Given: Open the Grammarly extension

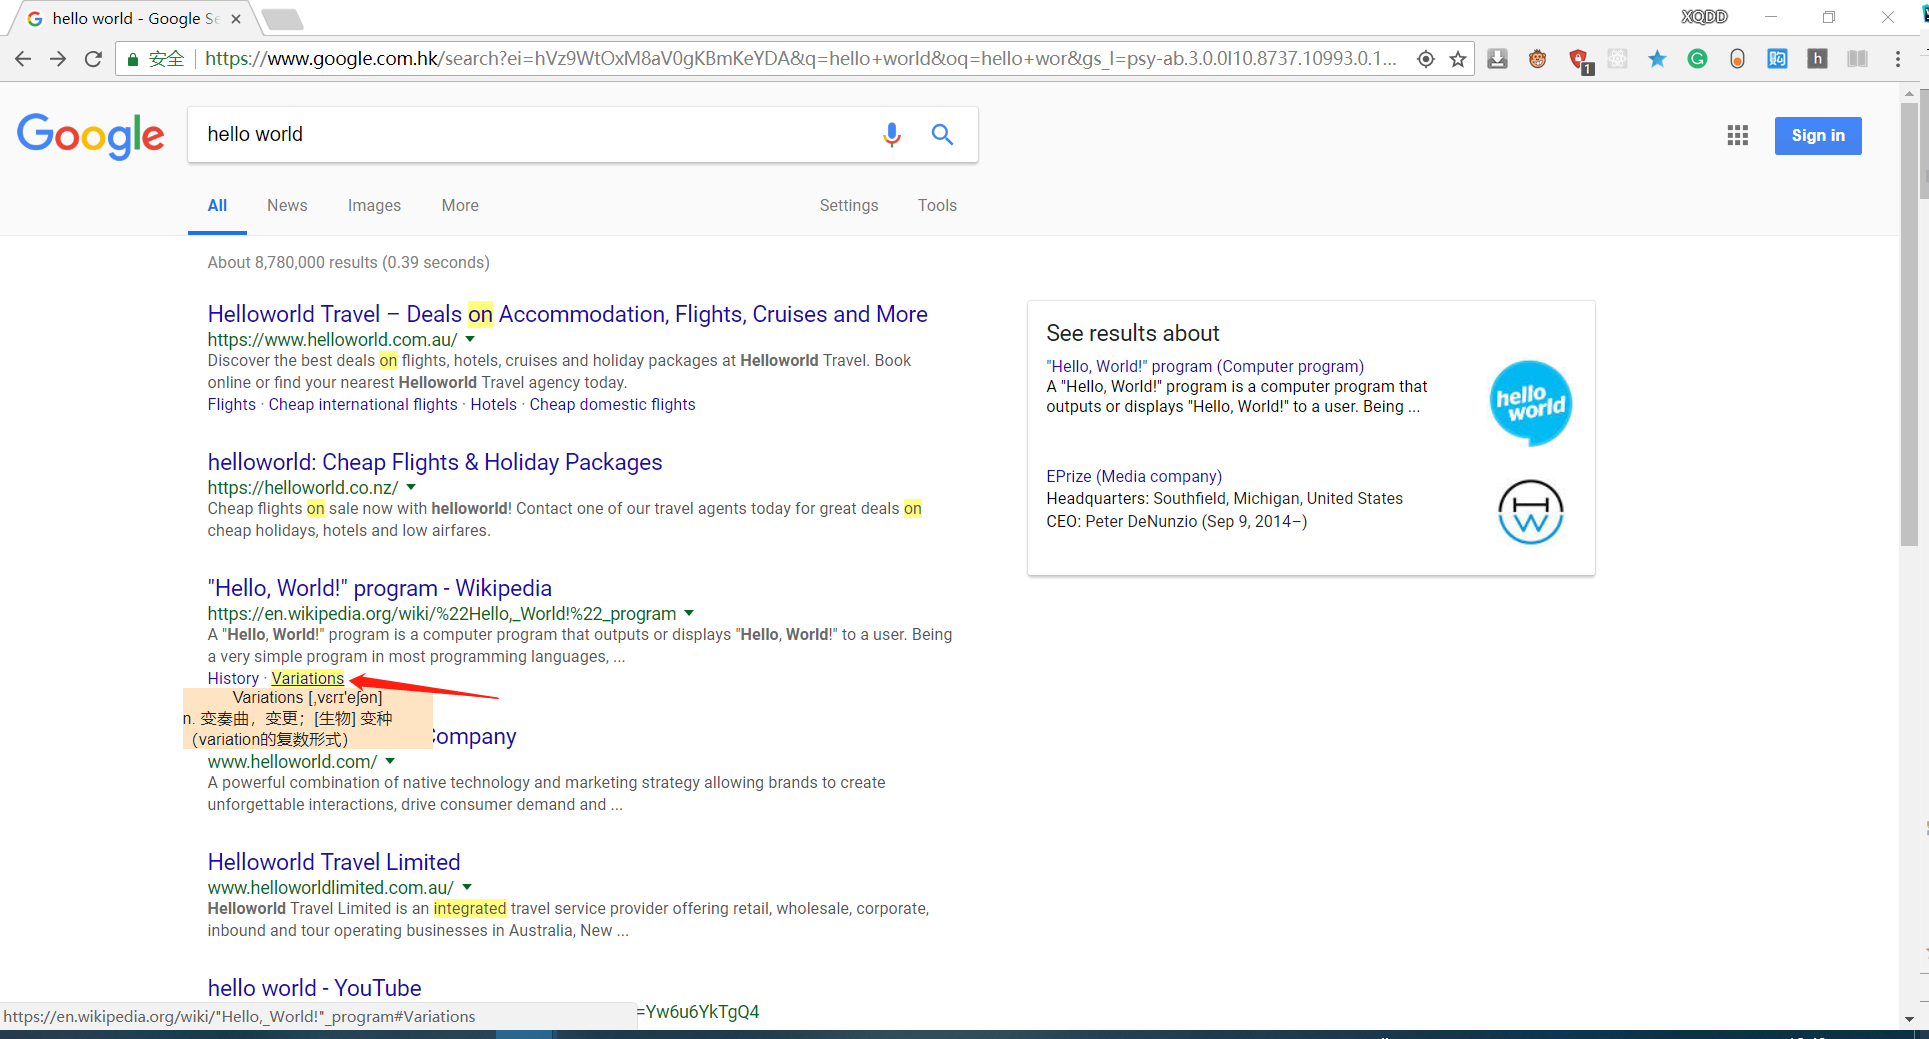Looking at the screenshot, I should tap(1697, 59).
